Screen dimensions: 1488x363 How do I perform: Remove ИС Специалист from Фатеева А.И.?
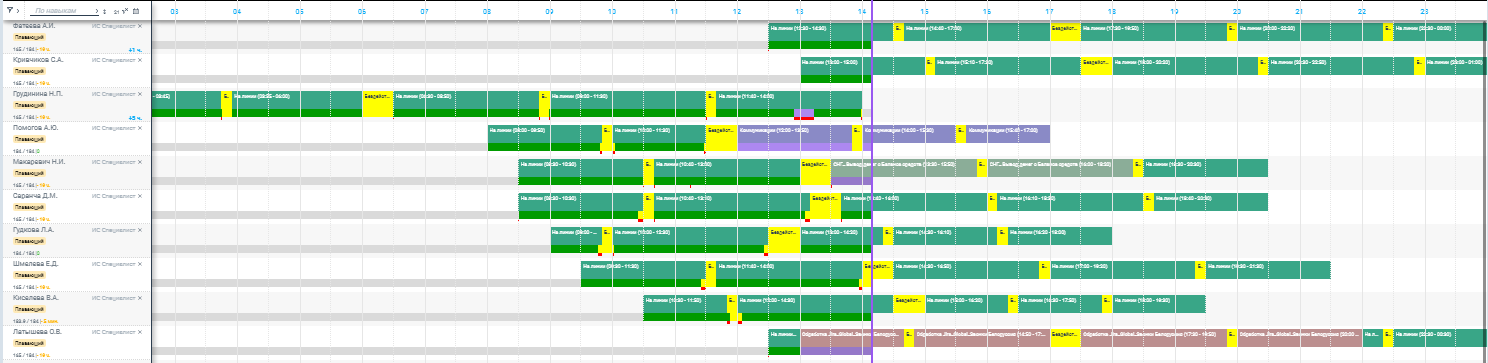pyautogui.click(x=140, y=26)
